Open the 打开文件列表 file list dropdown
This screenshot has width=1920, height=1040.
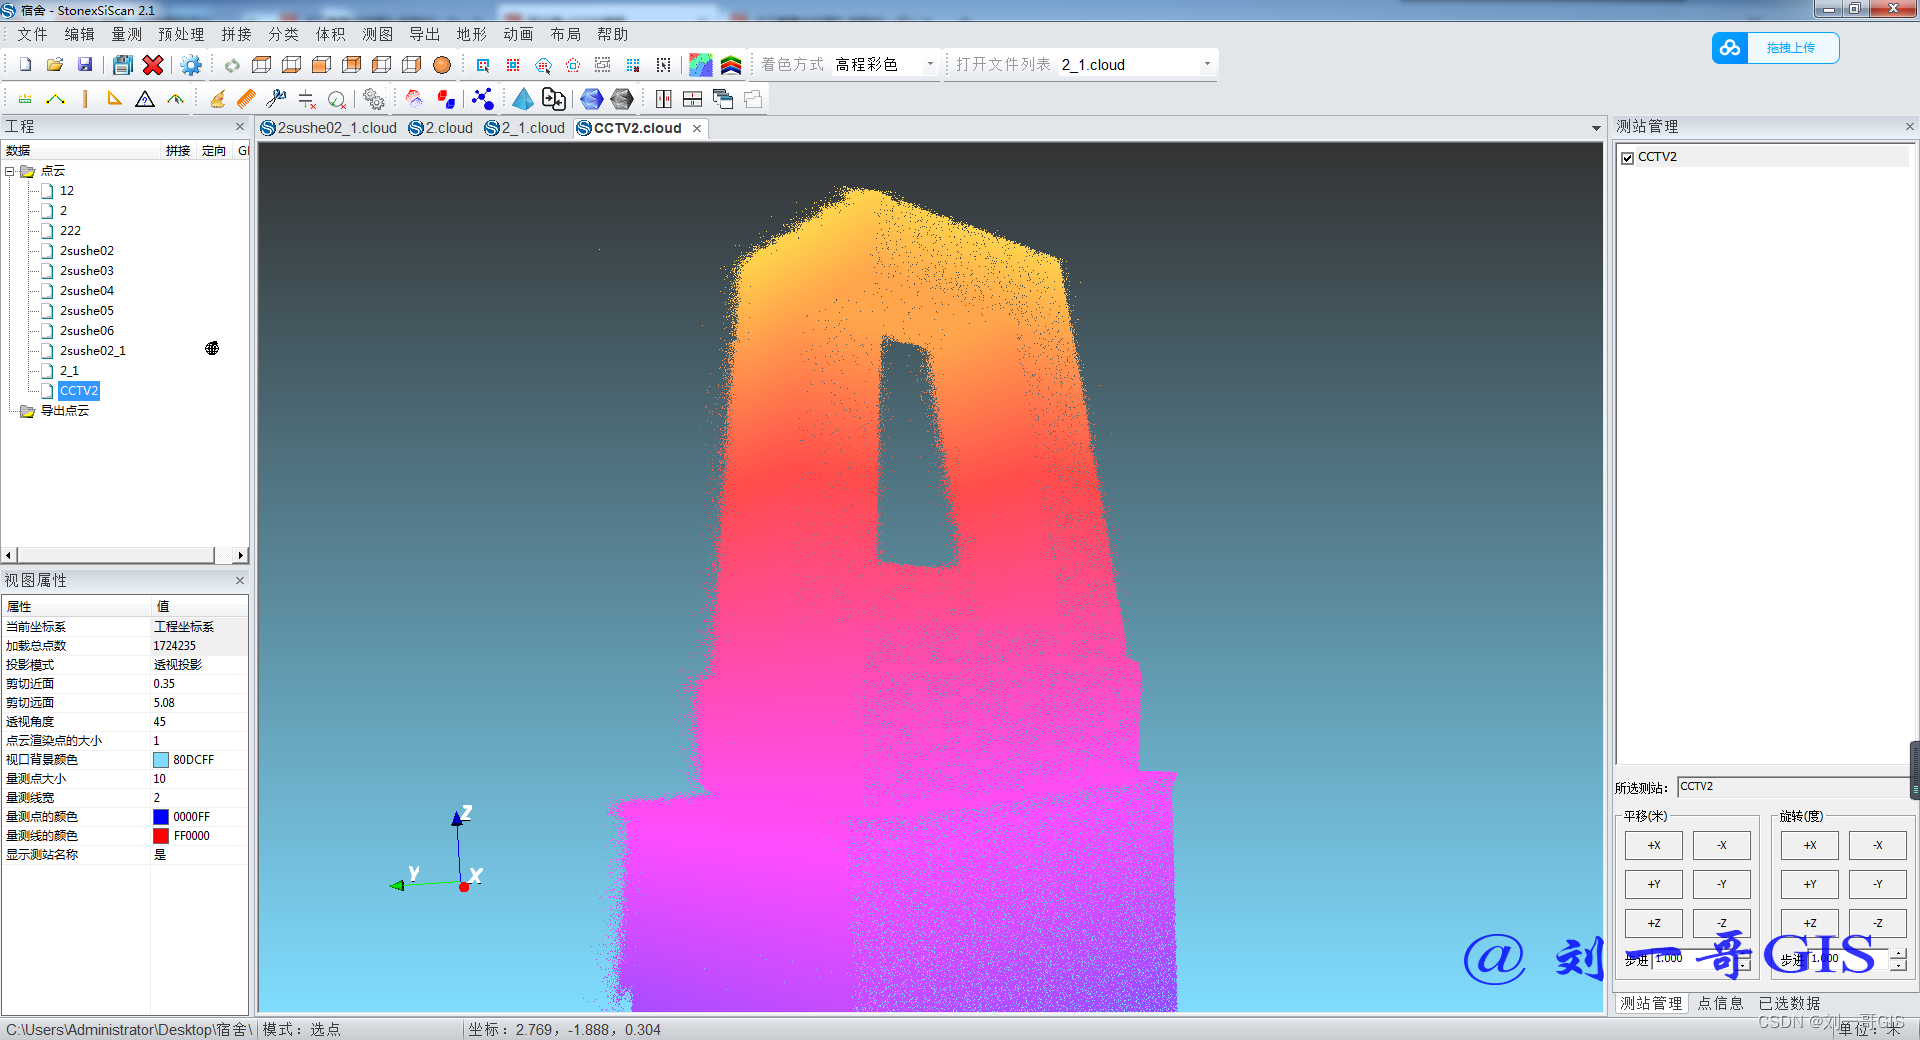(x=1207, y=64)
